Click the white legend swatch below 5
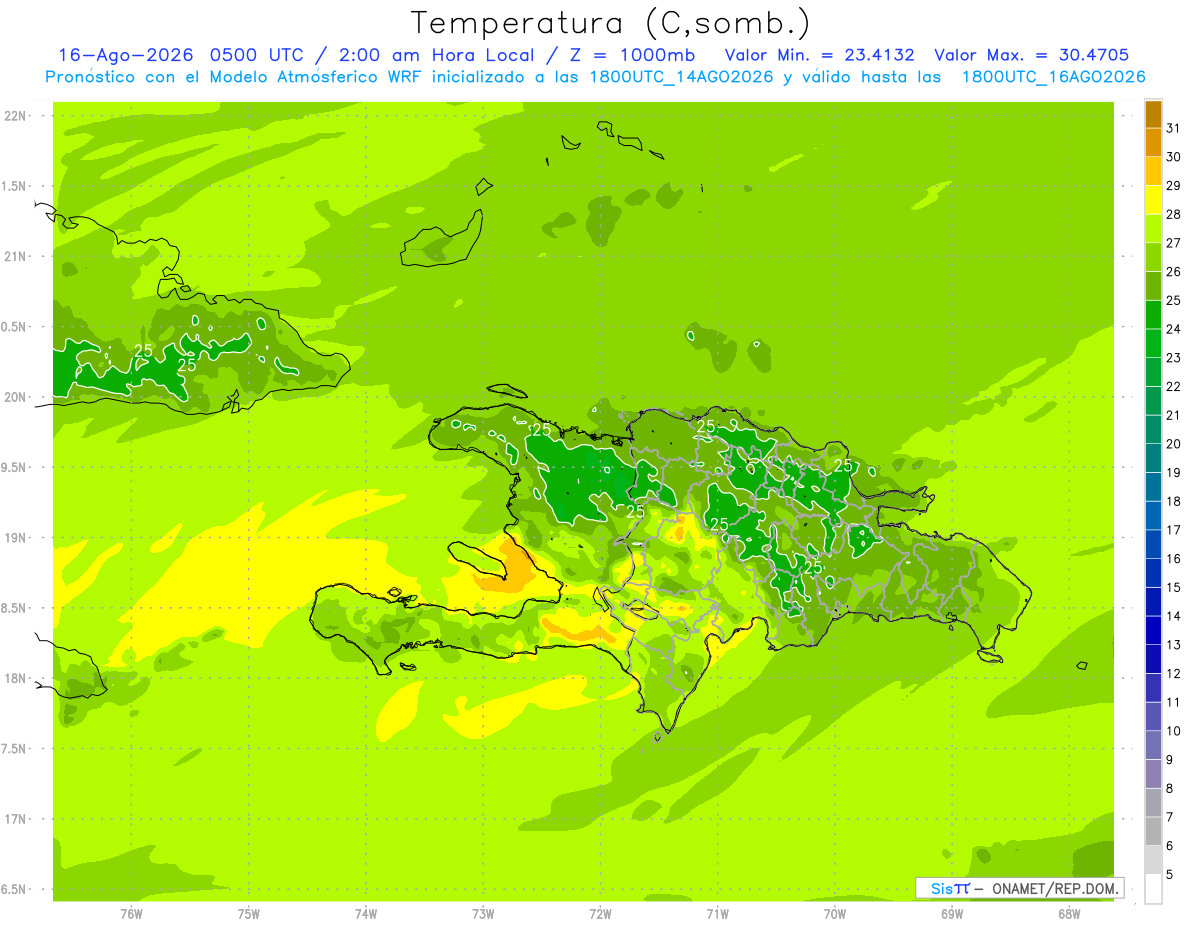The image size is (1200, 927). (x=1153, y=888)
